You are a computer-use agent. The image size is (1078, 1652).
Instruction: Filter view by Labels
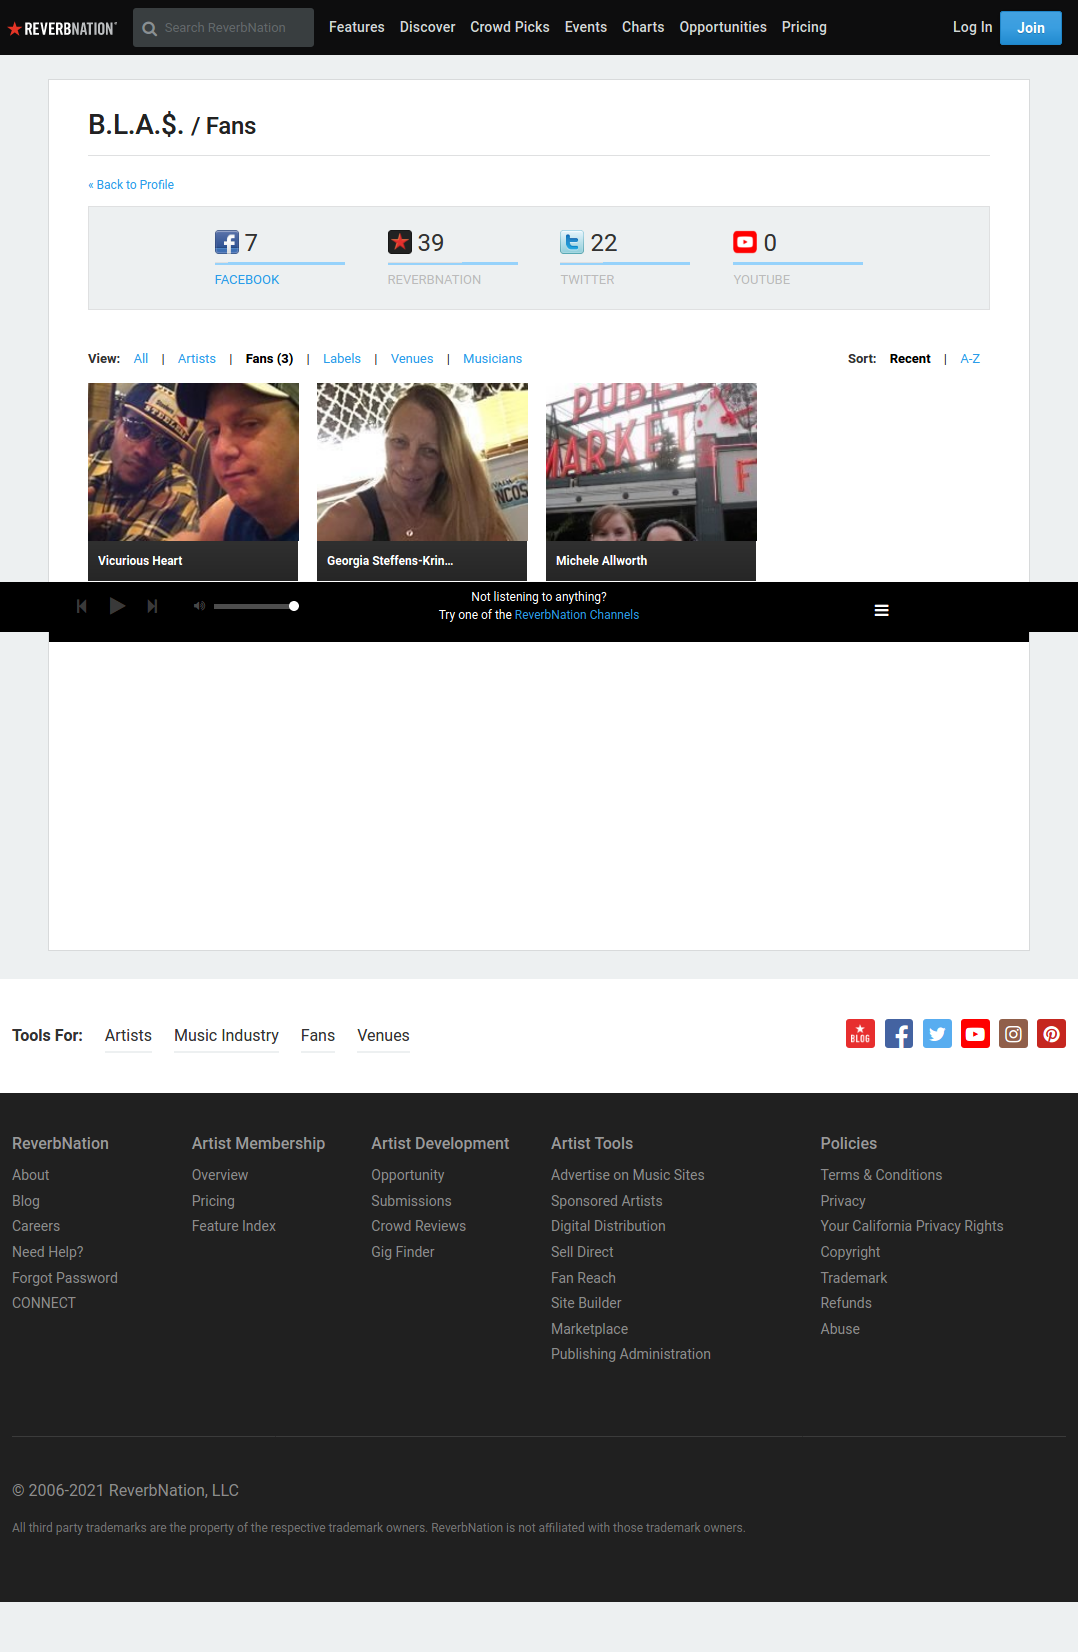342,359
